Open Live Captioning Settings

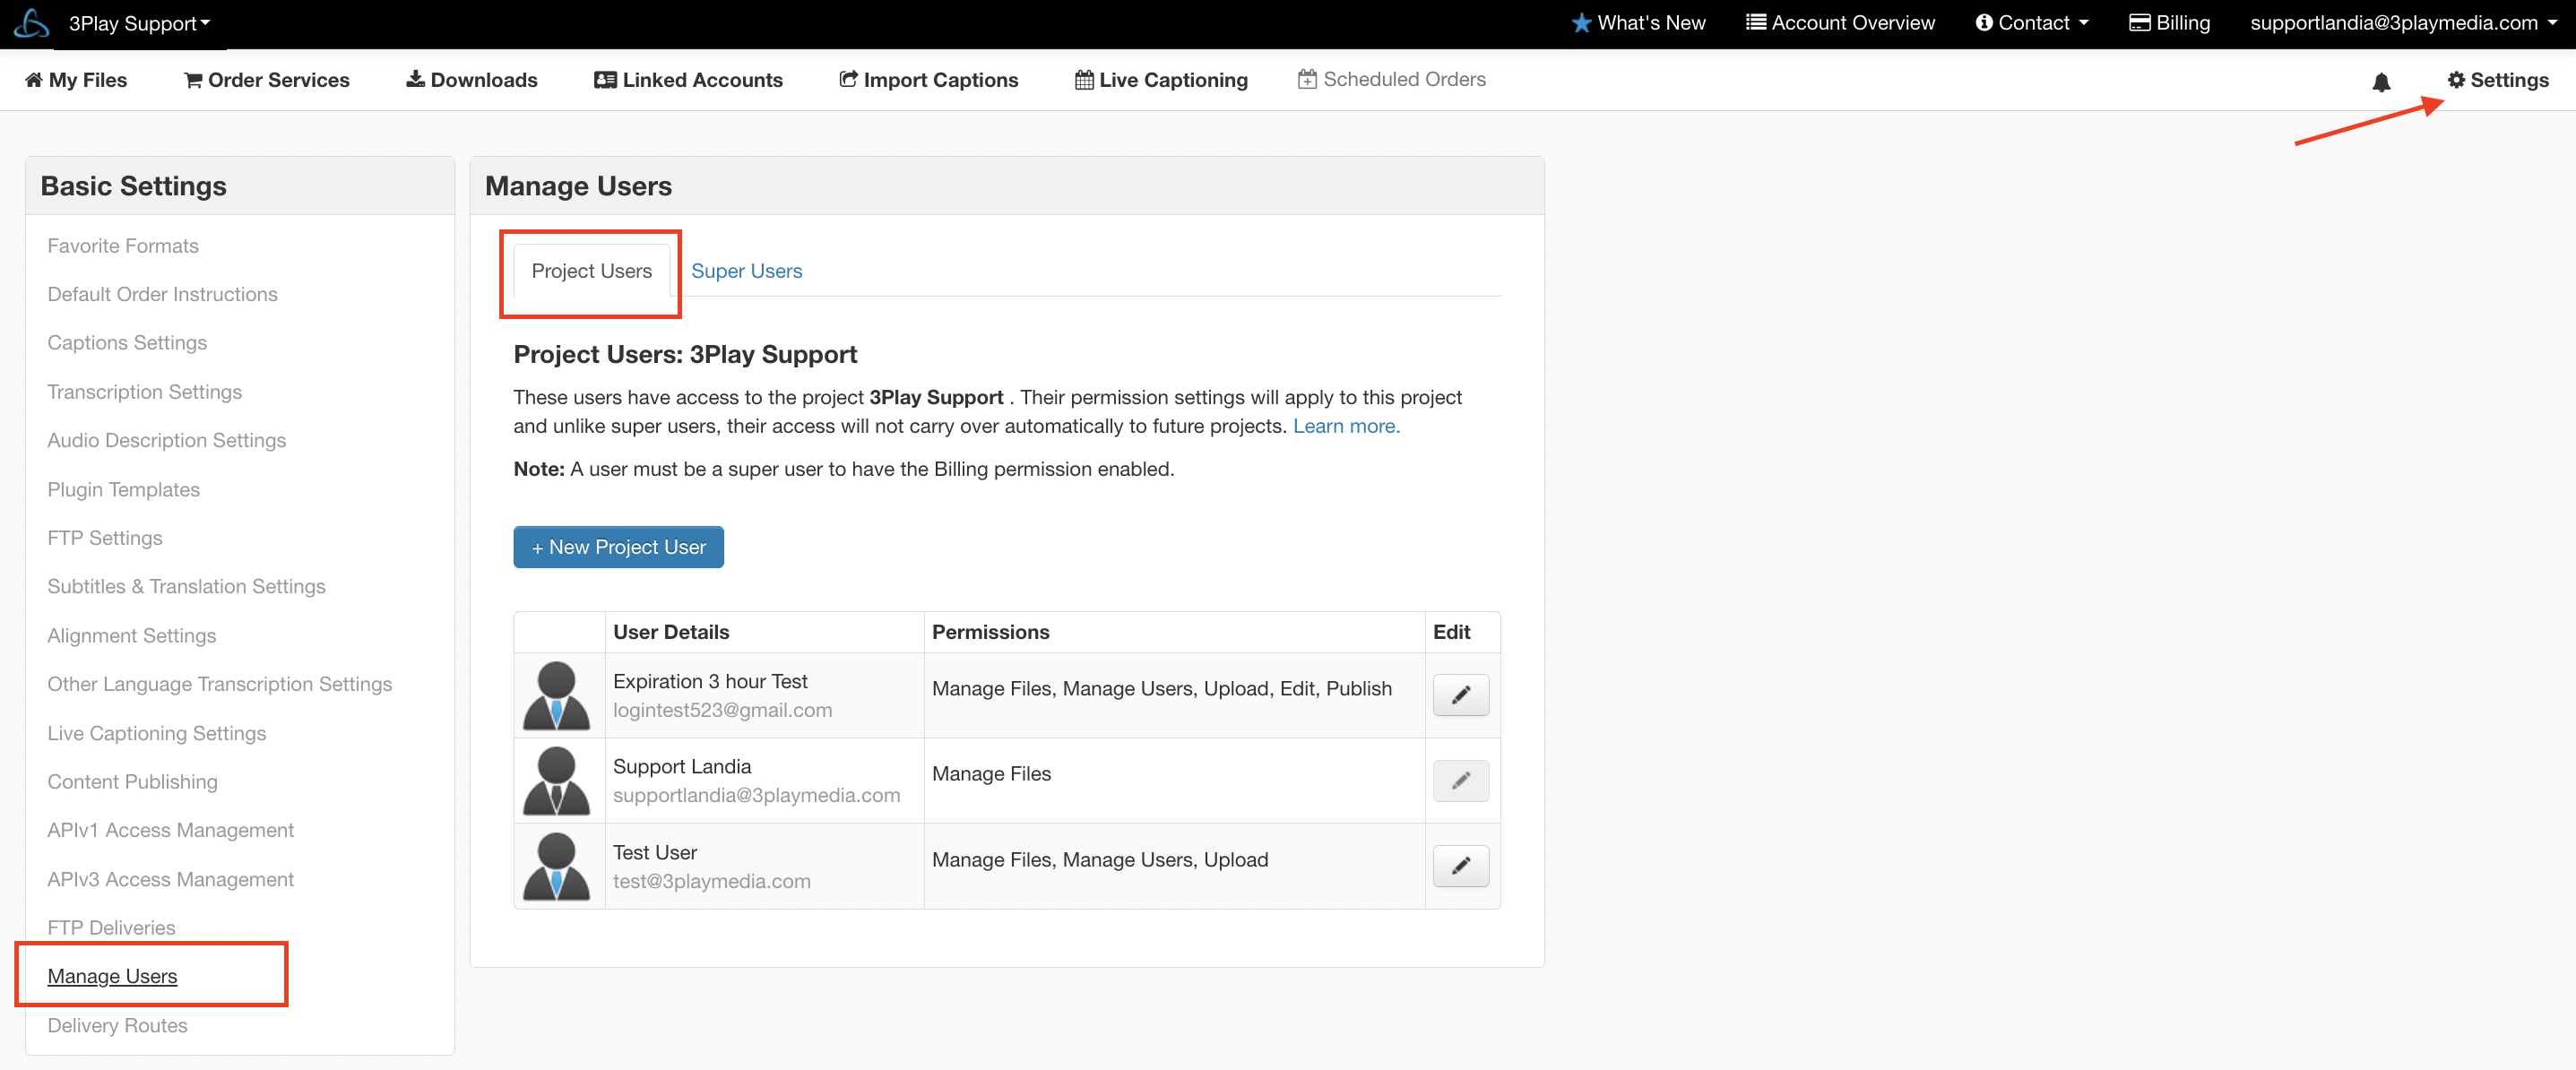click(156, 733)
